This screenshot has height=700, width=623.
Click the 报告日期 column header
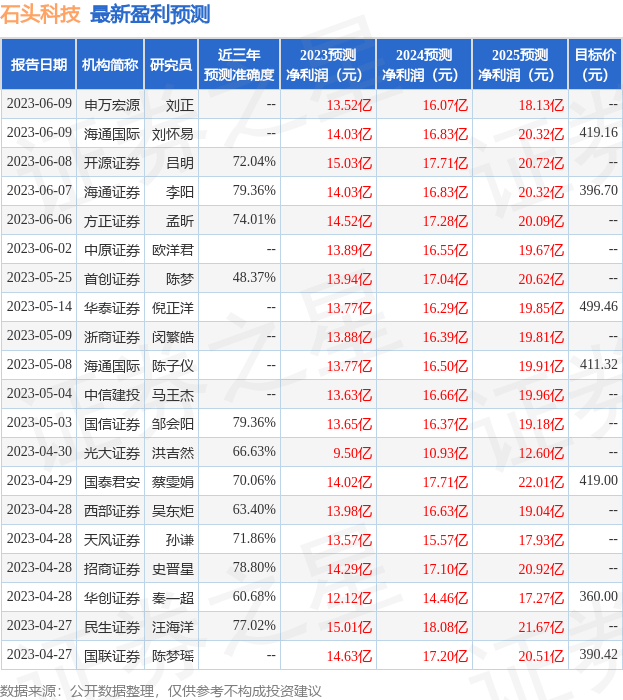(x=39, y=65)
